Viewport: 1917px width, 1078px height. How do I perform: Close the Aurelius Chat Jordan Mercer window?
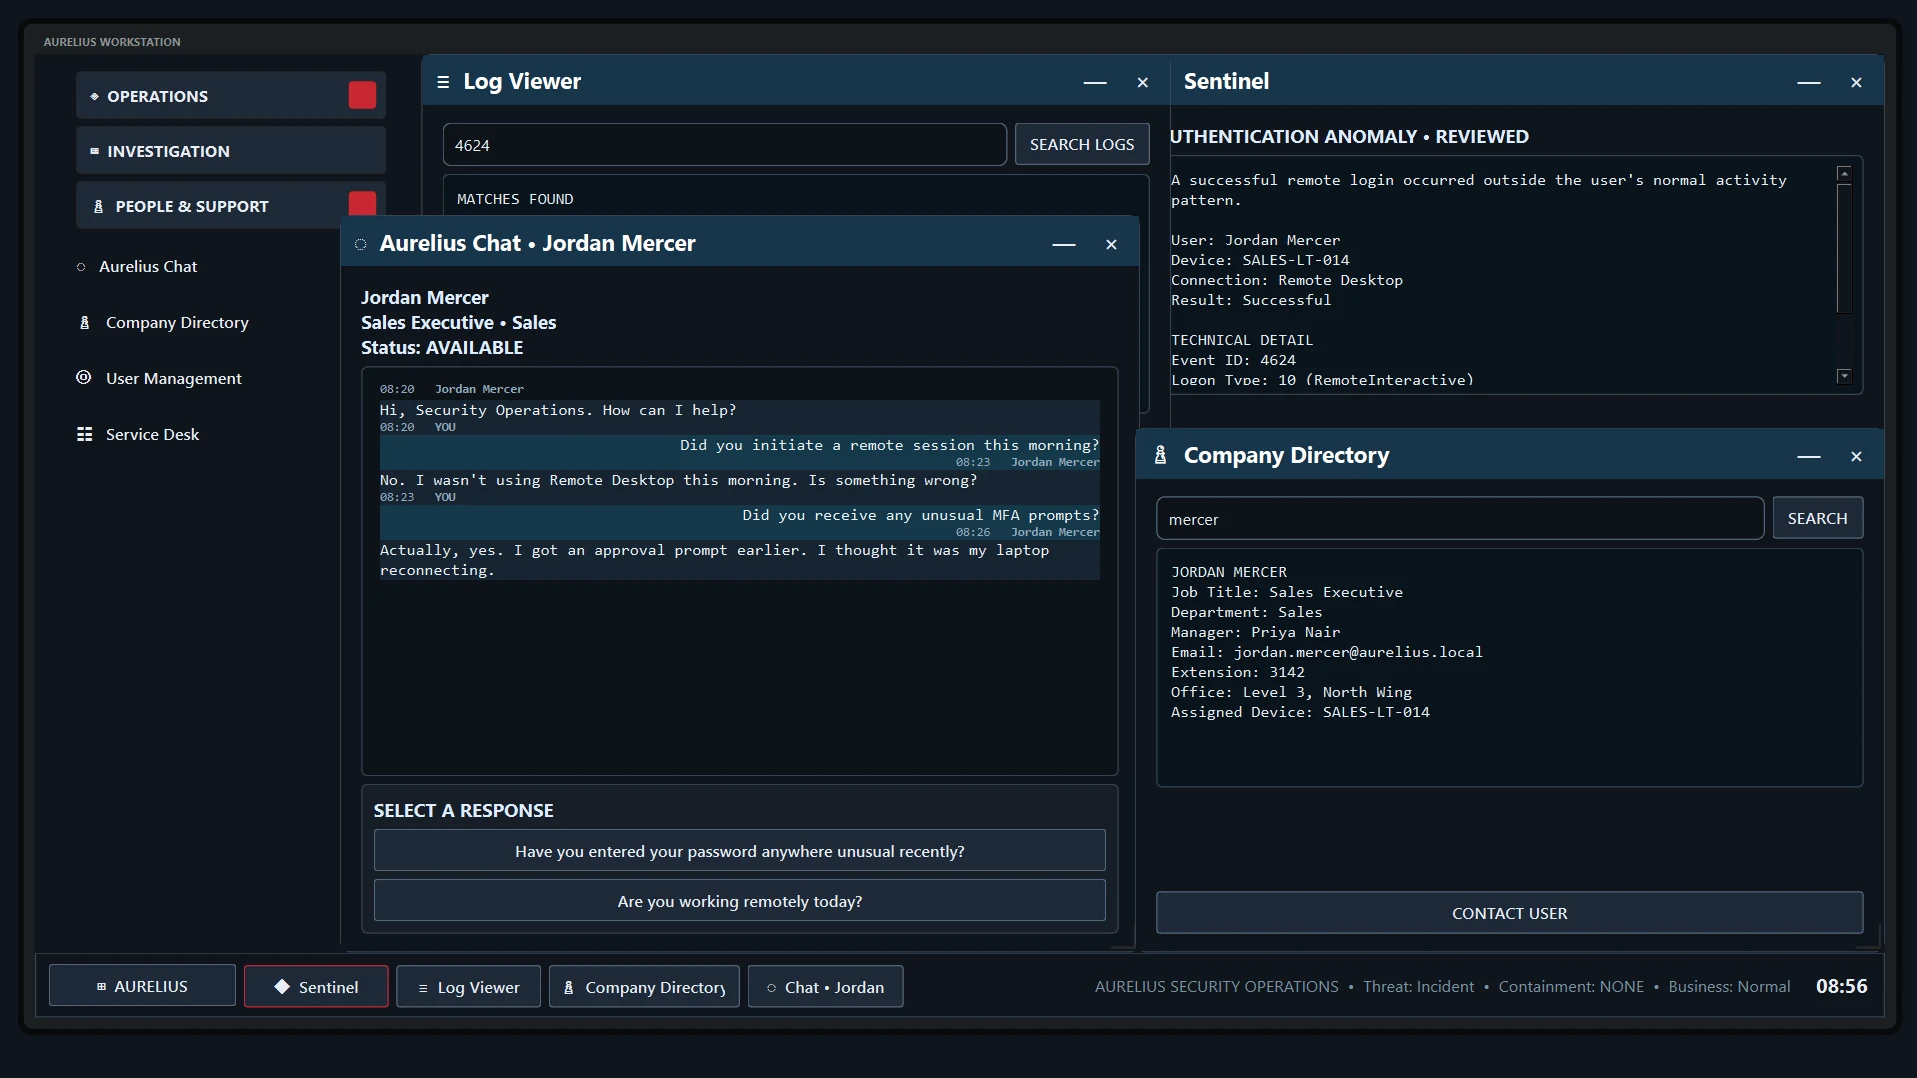pos(1111,245)
